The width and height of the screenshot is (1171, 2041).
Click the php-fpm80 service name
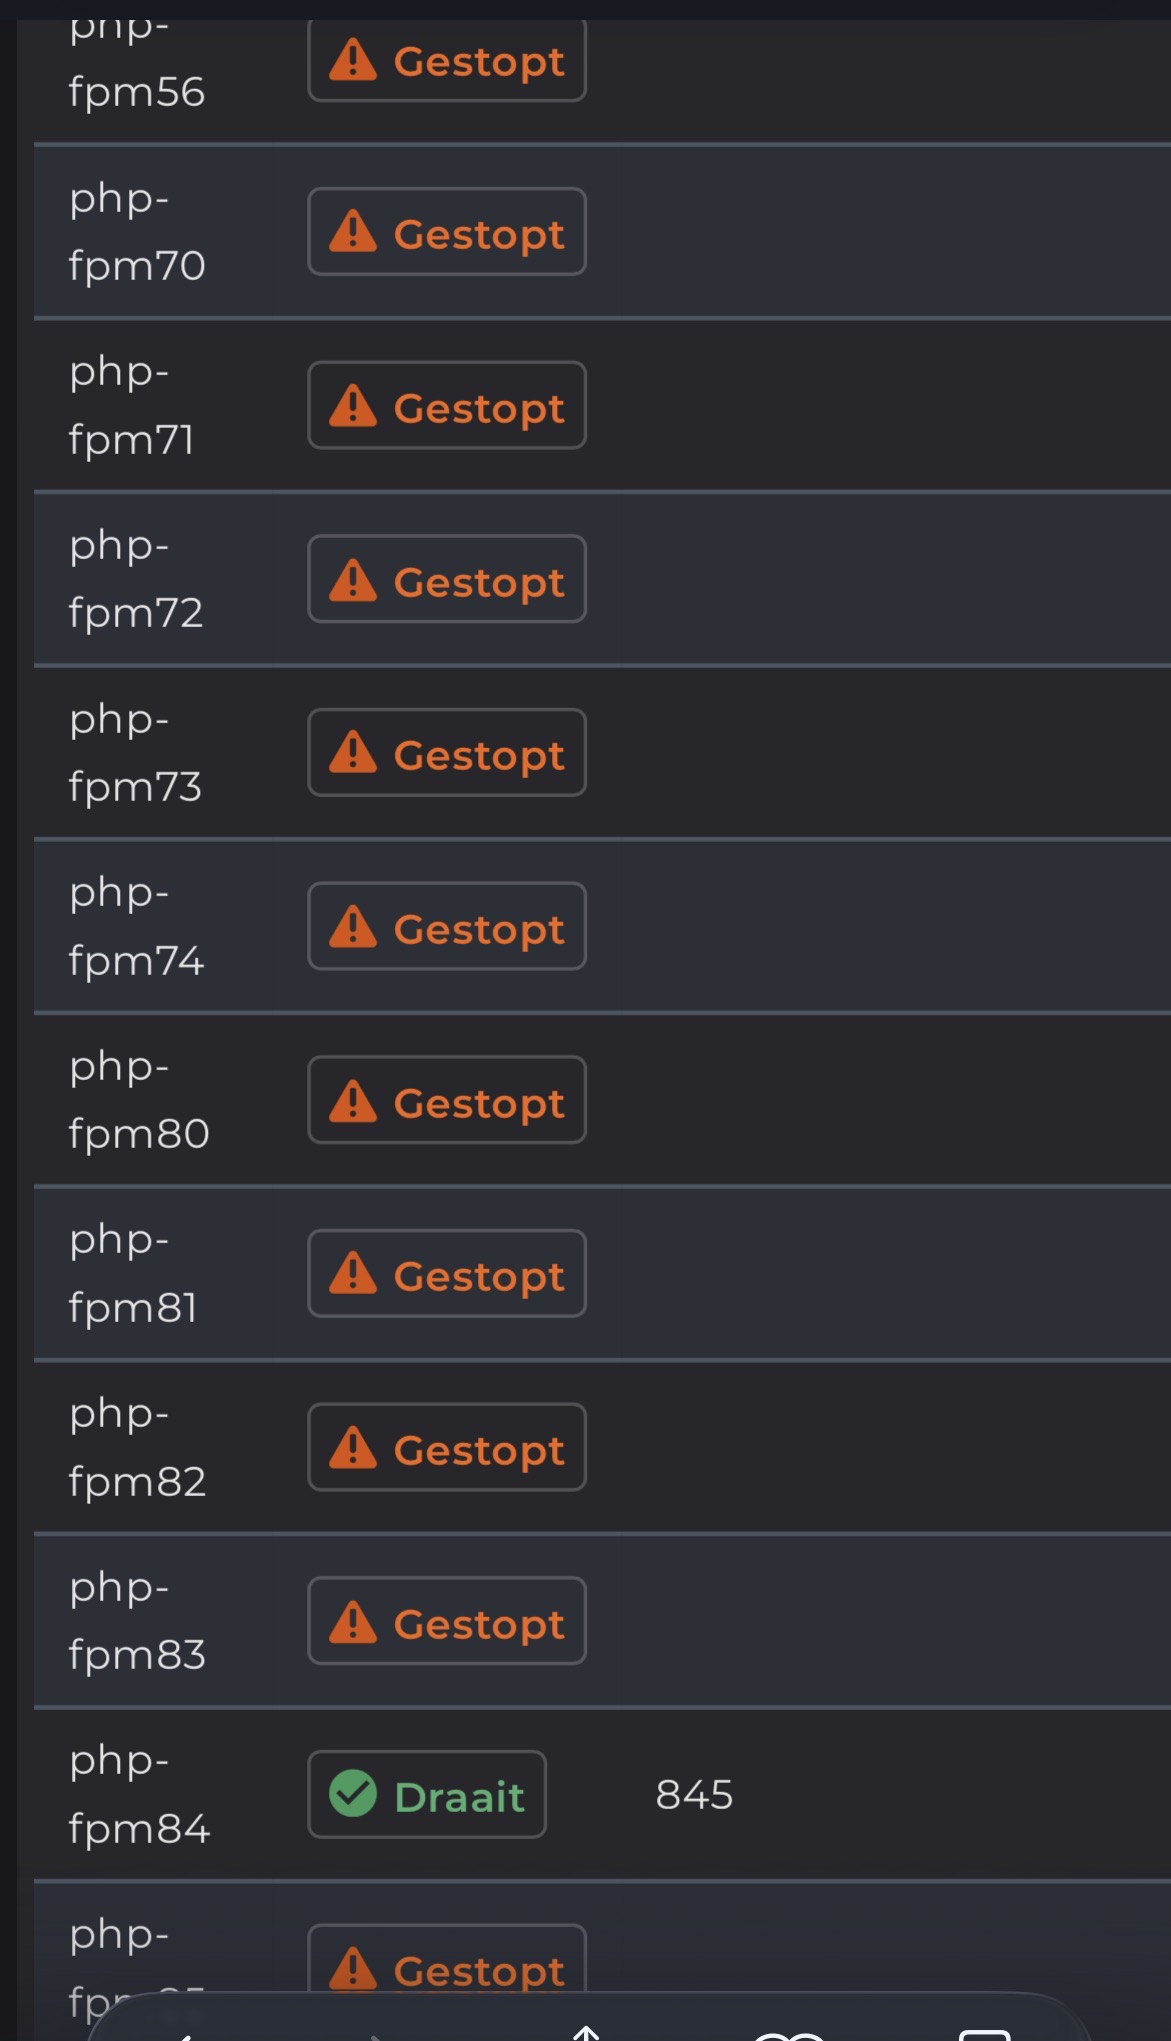pyautogui.click(x=138, y=1100)
